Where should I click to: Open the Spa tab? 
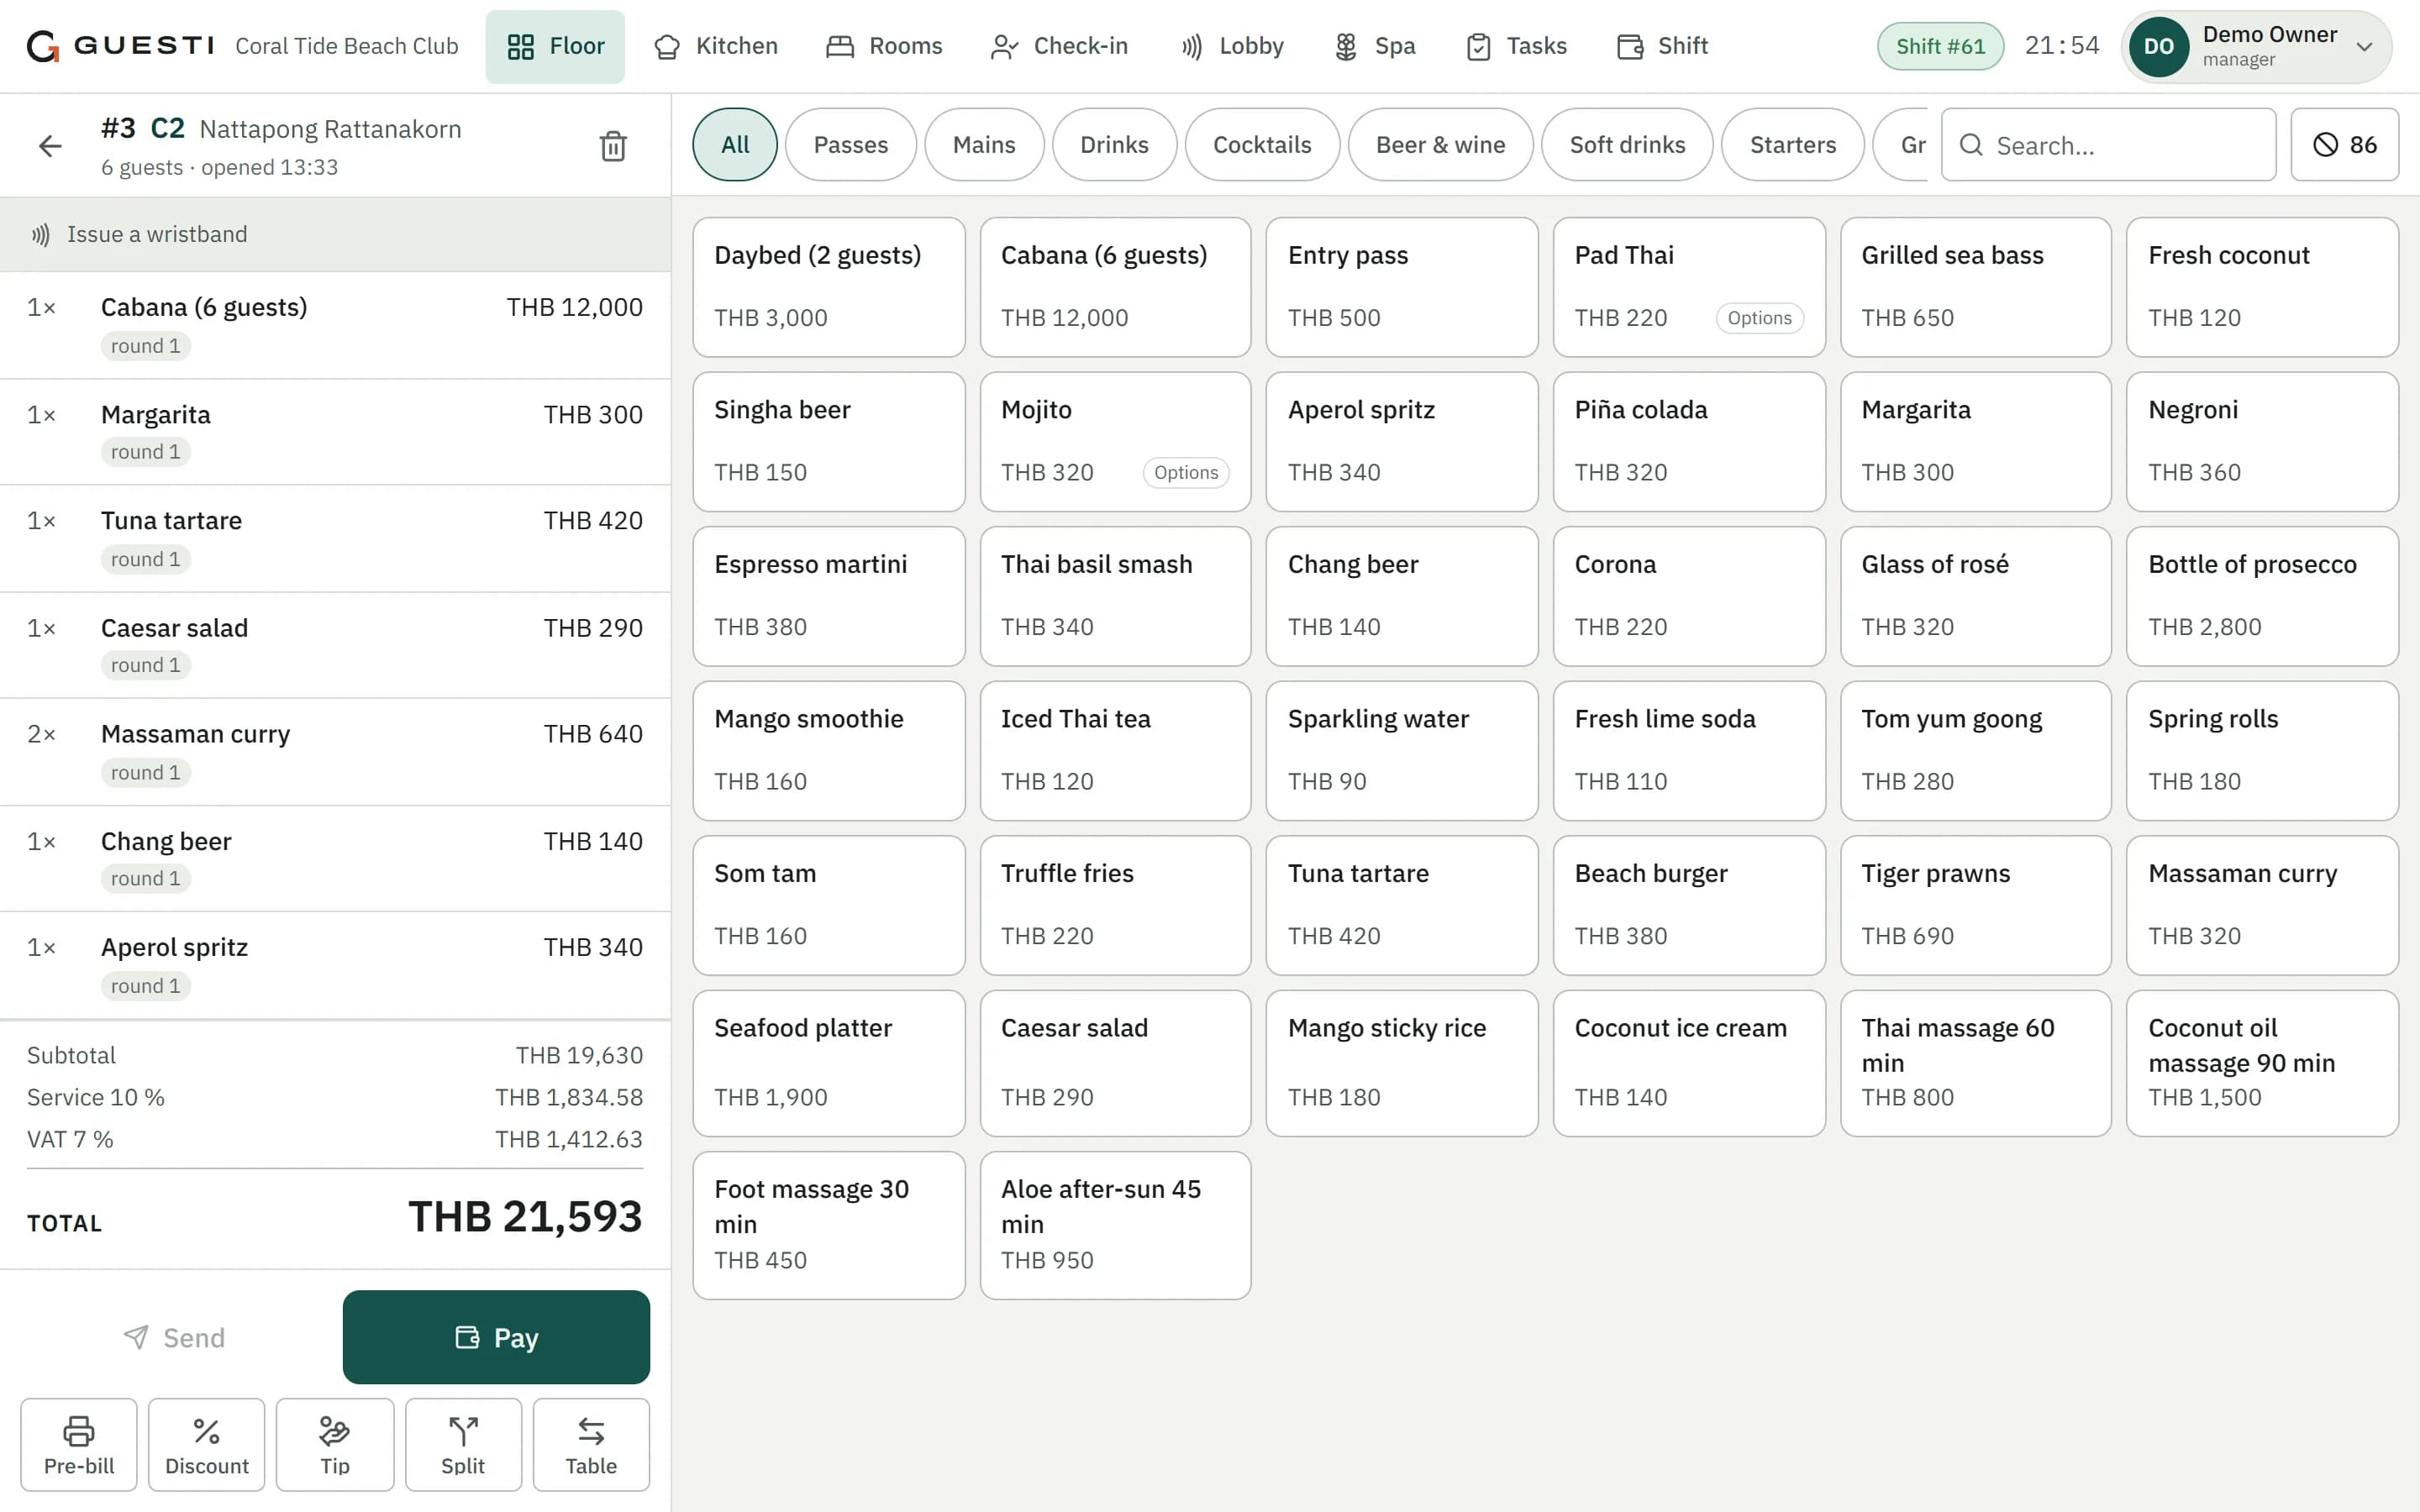coord(1375,46)
